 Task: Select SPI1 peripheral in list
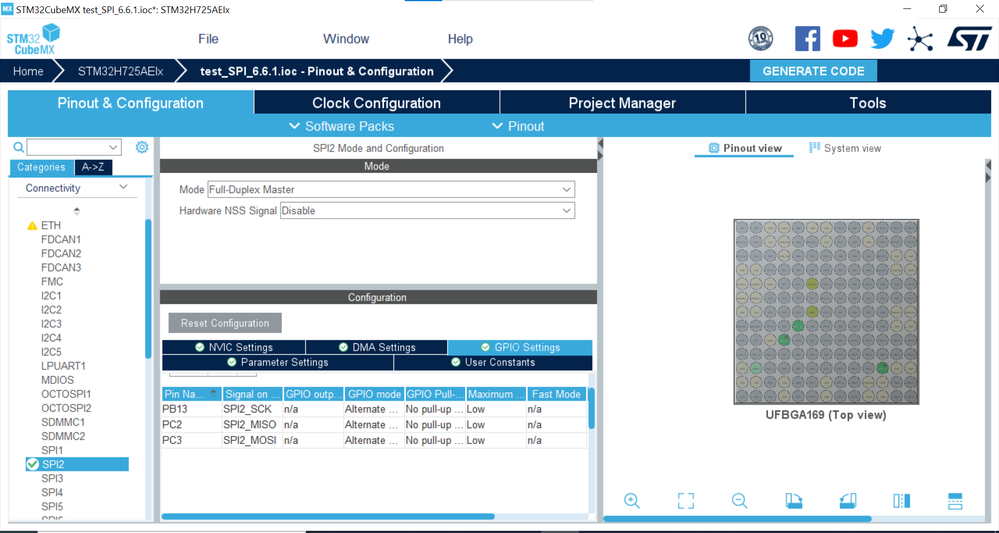(x=52, y=450)
